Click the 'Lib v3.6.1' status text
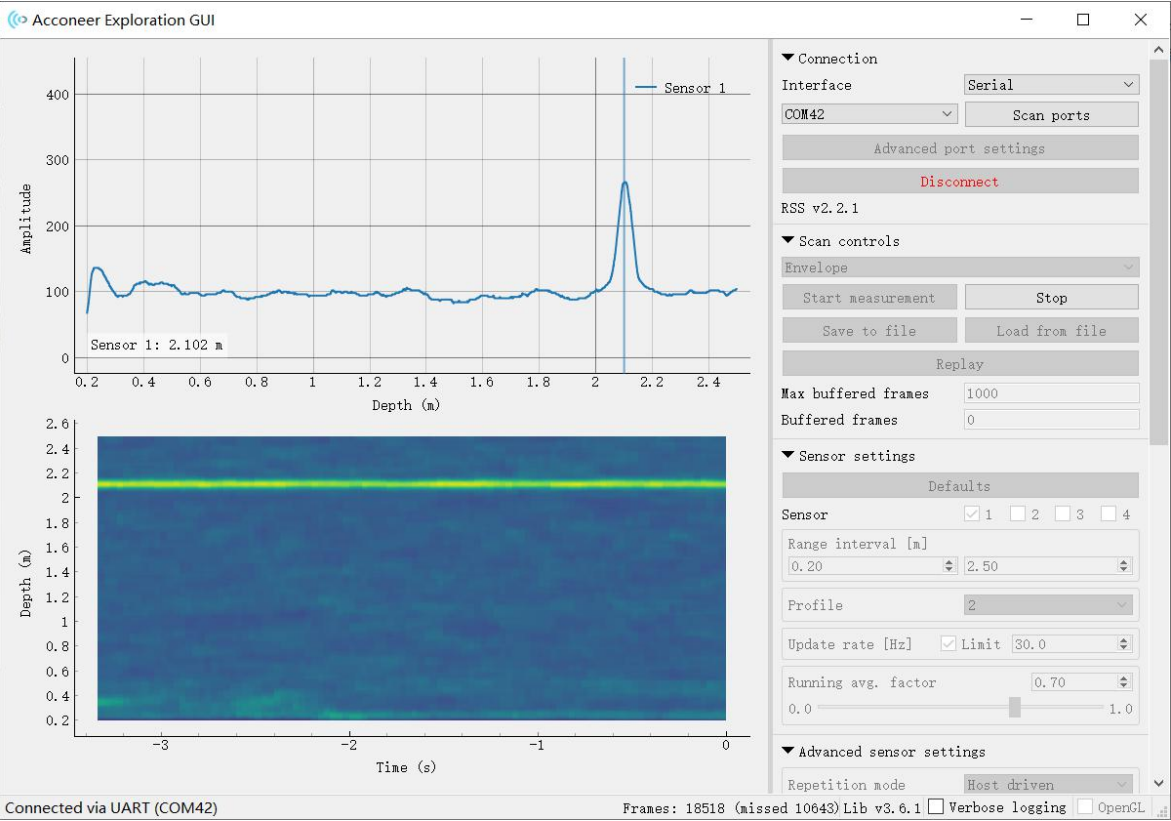The height and width of the screenshot is (821, 1171). point(882,808)
